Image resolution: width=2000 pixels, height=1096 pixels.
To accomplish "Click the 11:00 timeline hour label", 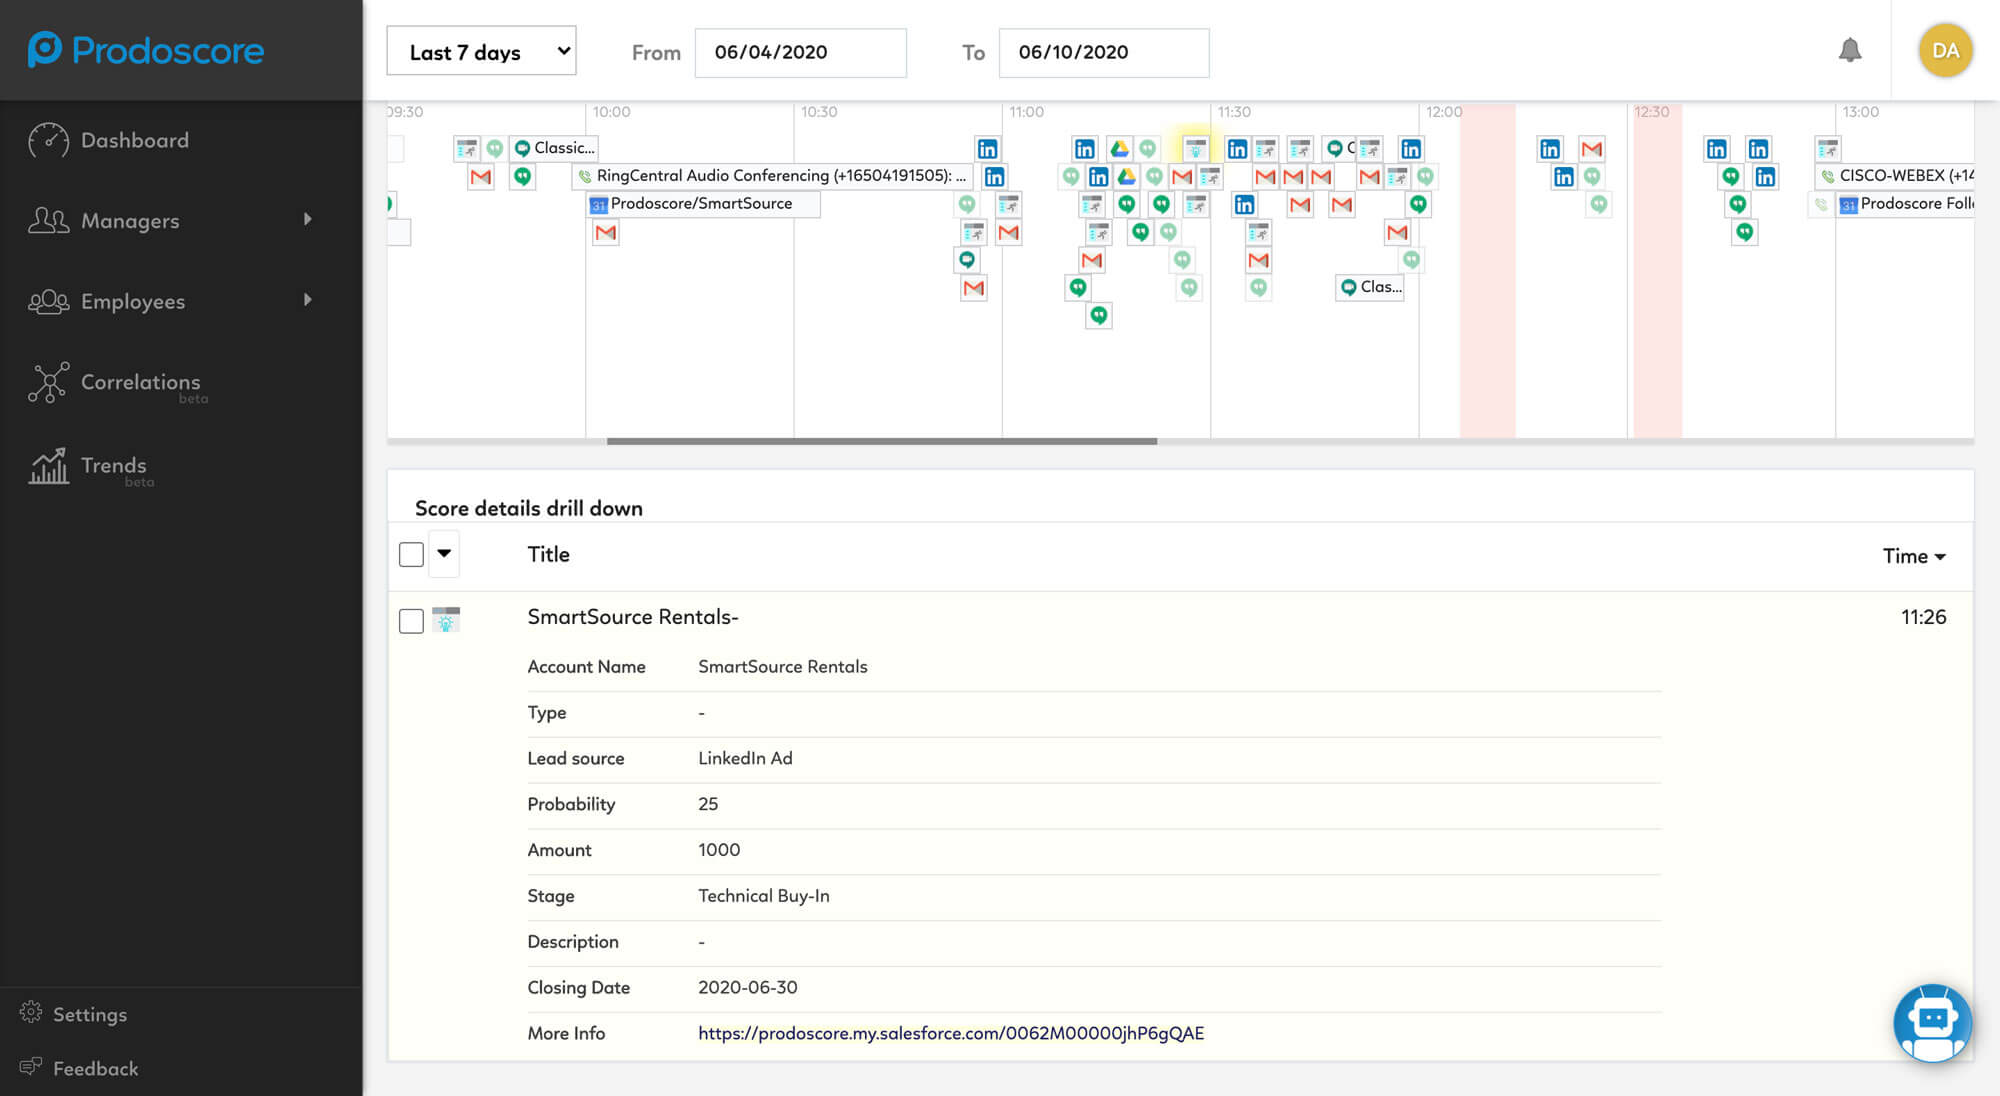I will tap(1026, 112).
